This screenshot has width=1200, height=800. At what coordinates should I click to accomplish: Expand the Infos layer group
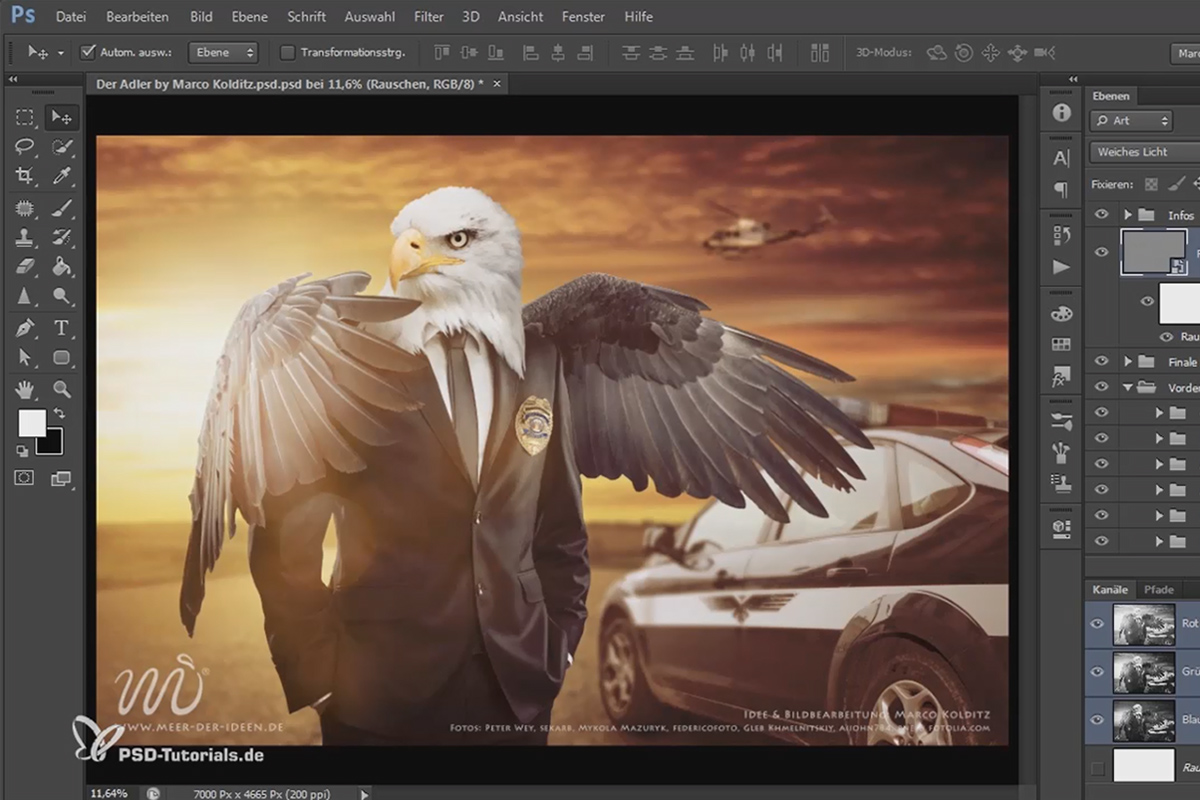1127,215
